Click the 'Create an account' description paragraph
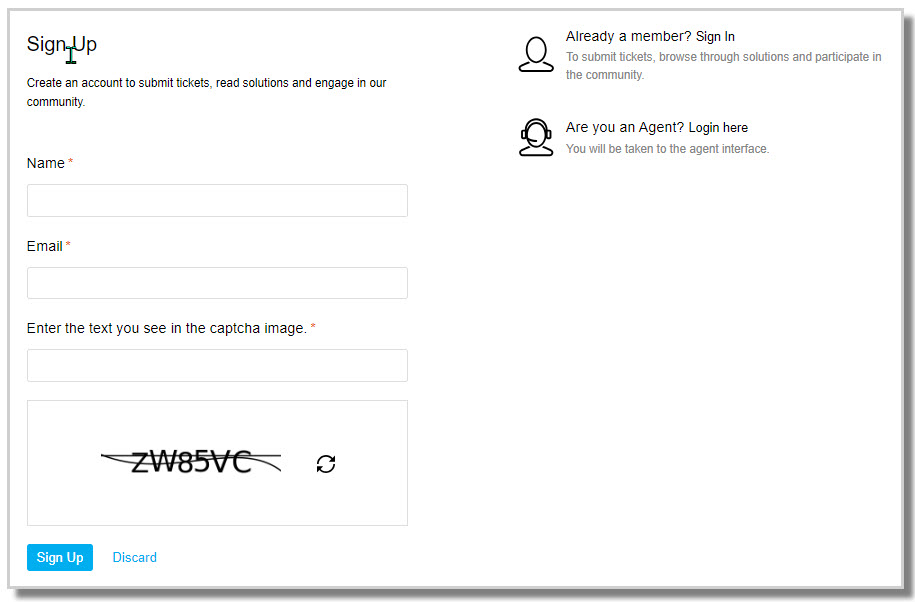The width and height of the screenshot is (915, 602). [x=207, y=92]
